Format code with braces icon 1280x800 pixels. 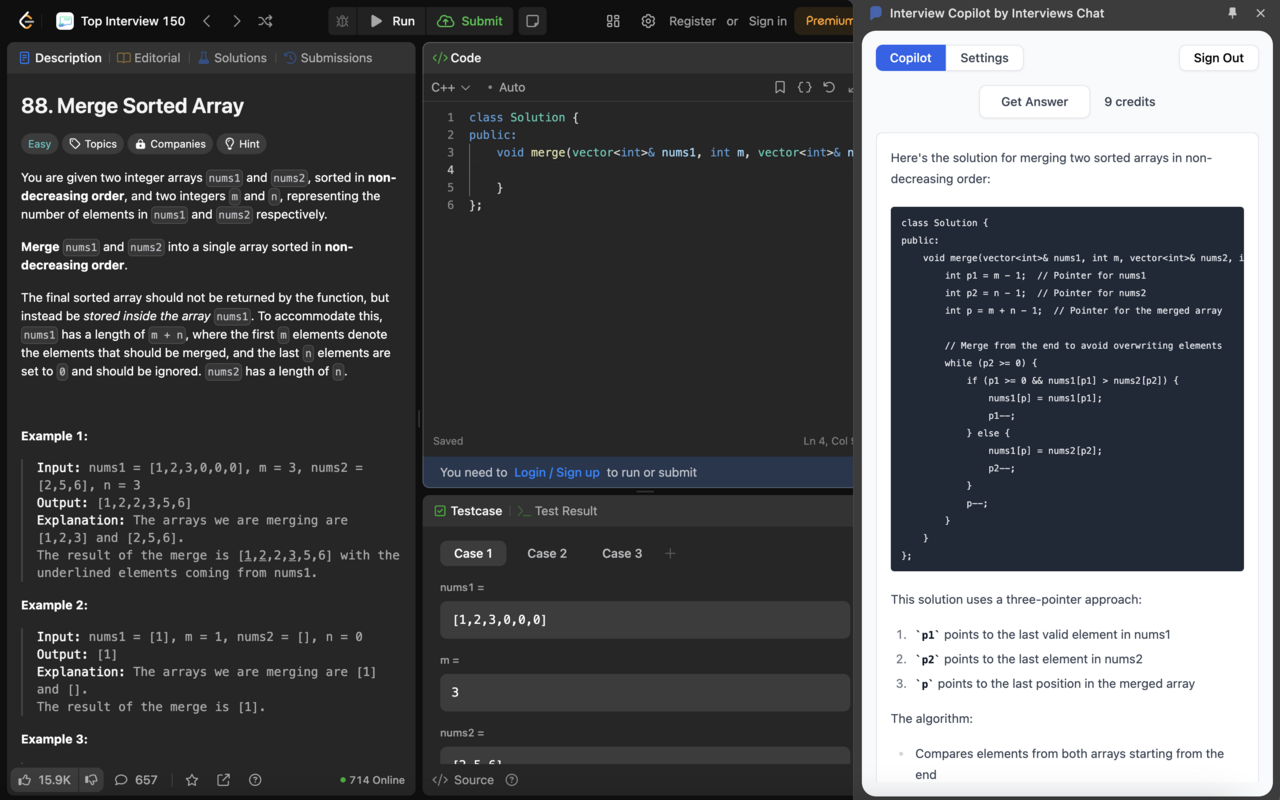coord(804,87)
